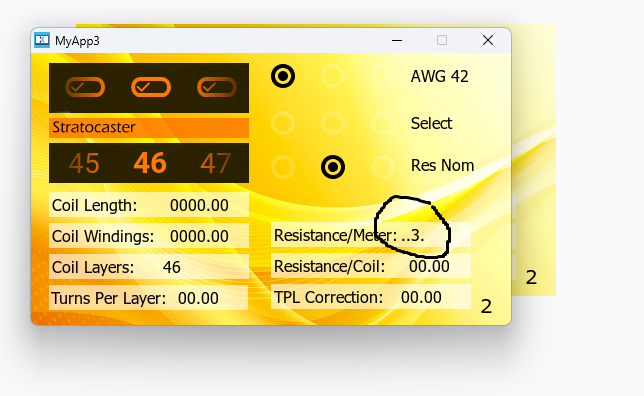Click the number 2 inside MyApp3 window corner
The height and width of the screenshot is (396, 644).
pos(486,306)
